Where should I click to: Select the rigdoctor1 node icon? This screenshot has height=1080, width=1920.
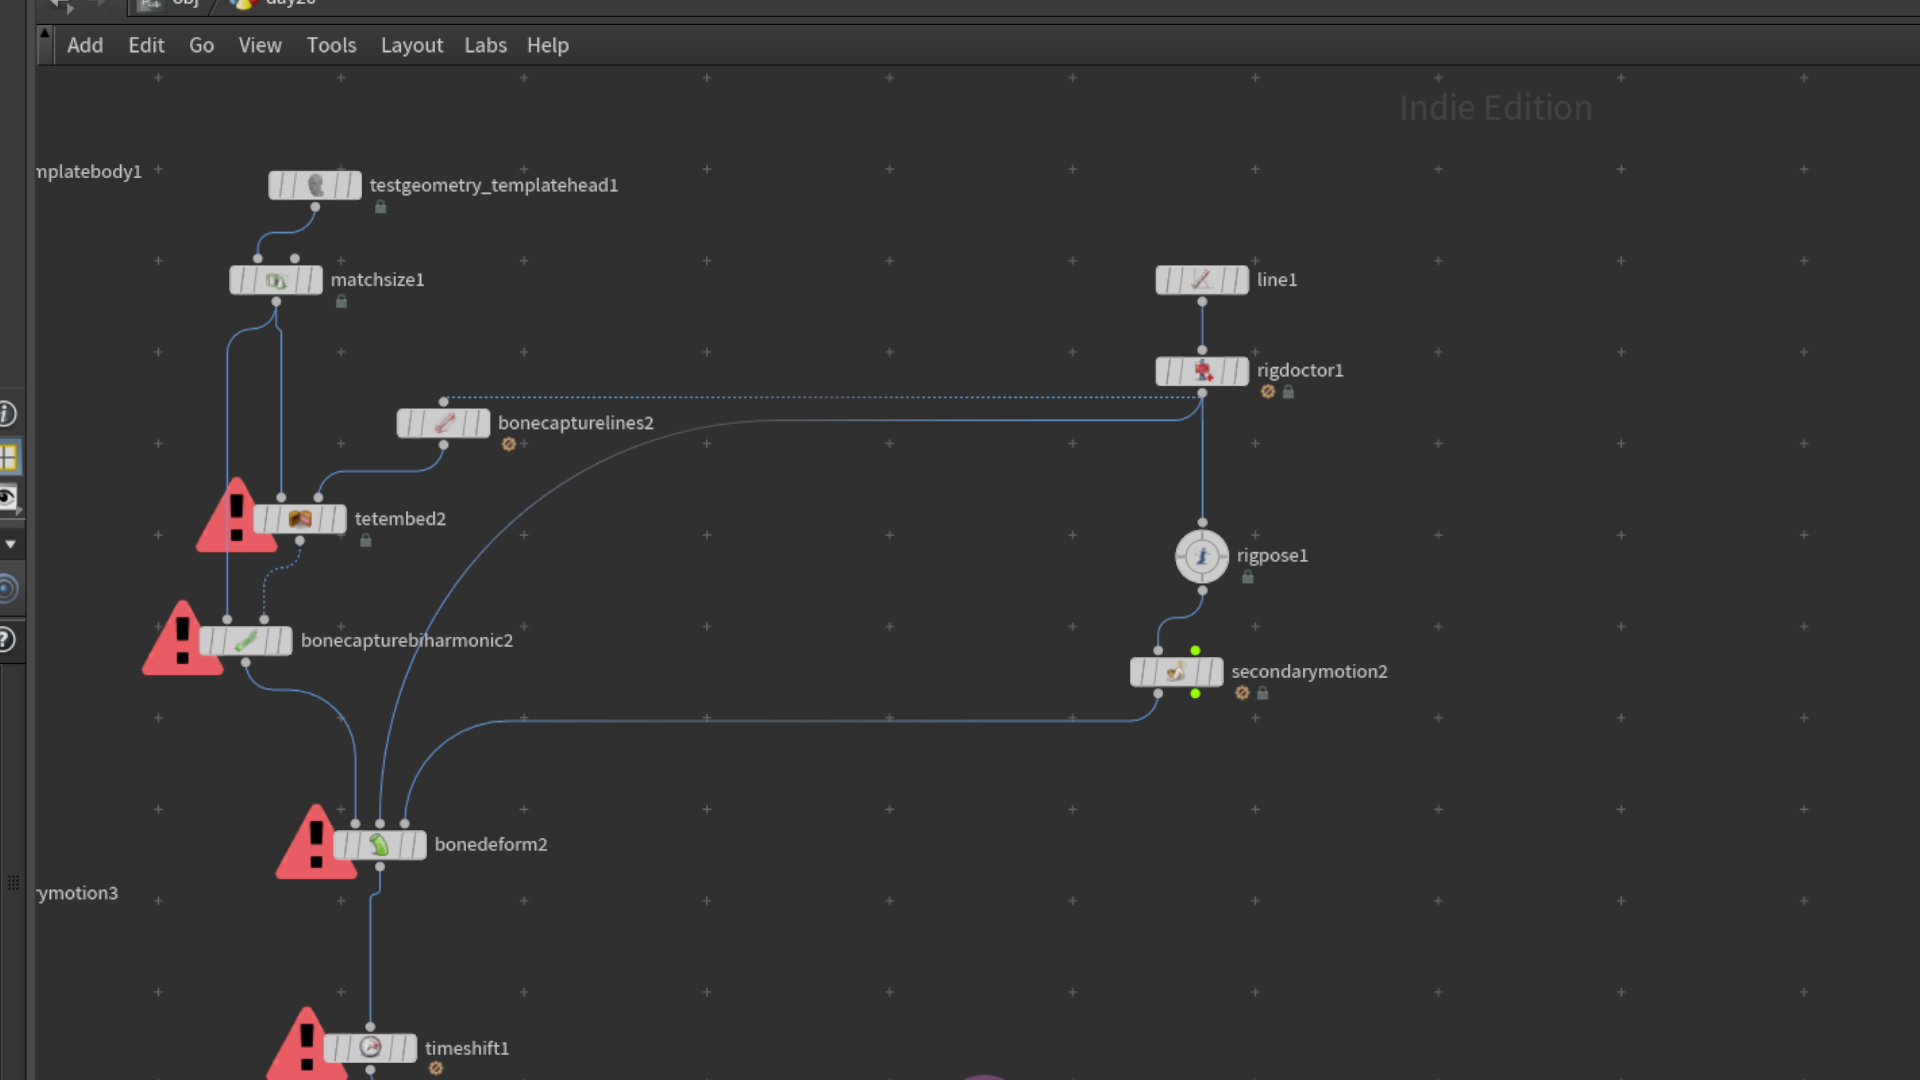(1203, 371)
